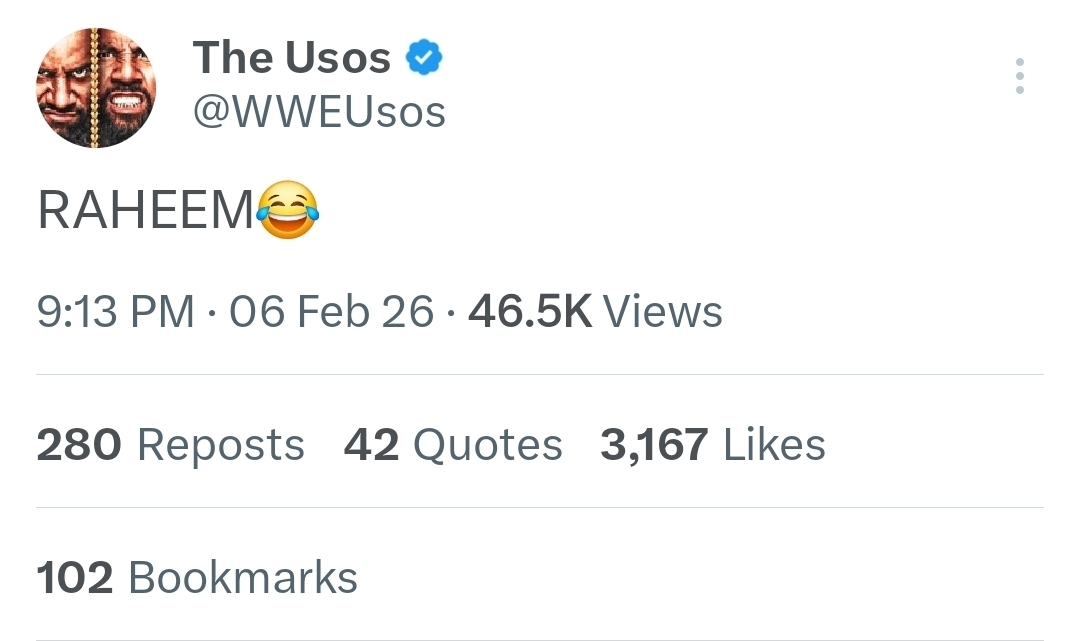Click the laughing tears emoji
The width and height of the screenshot is (1080, 641).
click(x=288, y=210)
